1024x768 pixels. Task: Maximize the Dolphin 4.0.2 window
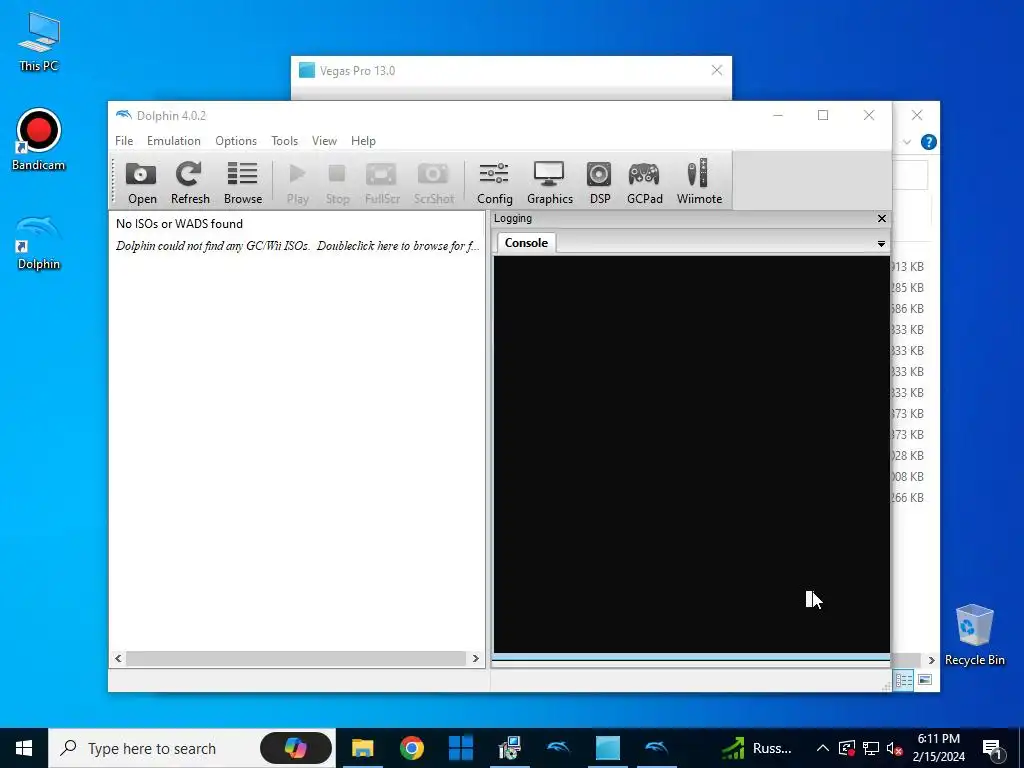tap(823, 115)
